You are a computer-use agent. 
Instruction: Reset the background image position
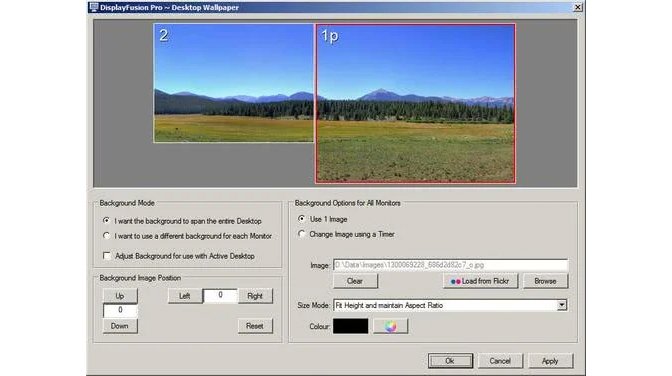click(x=255, y=326)
